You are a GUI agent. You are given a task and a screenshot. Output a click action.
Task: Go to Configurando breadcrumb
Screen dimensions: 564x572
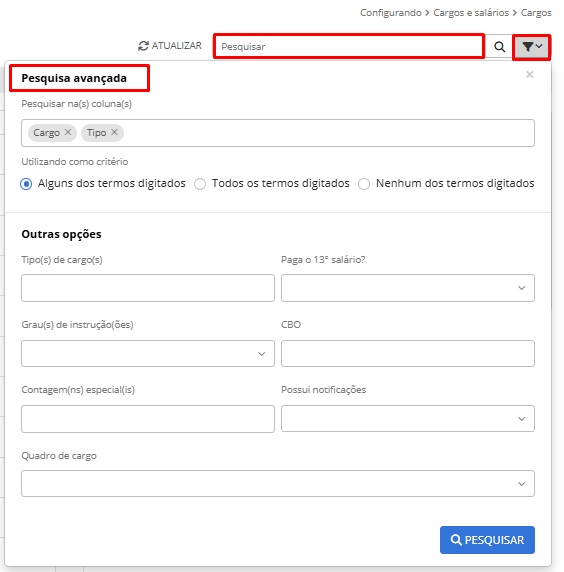click(391, 13)
